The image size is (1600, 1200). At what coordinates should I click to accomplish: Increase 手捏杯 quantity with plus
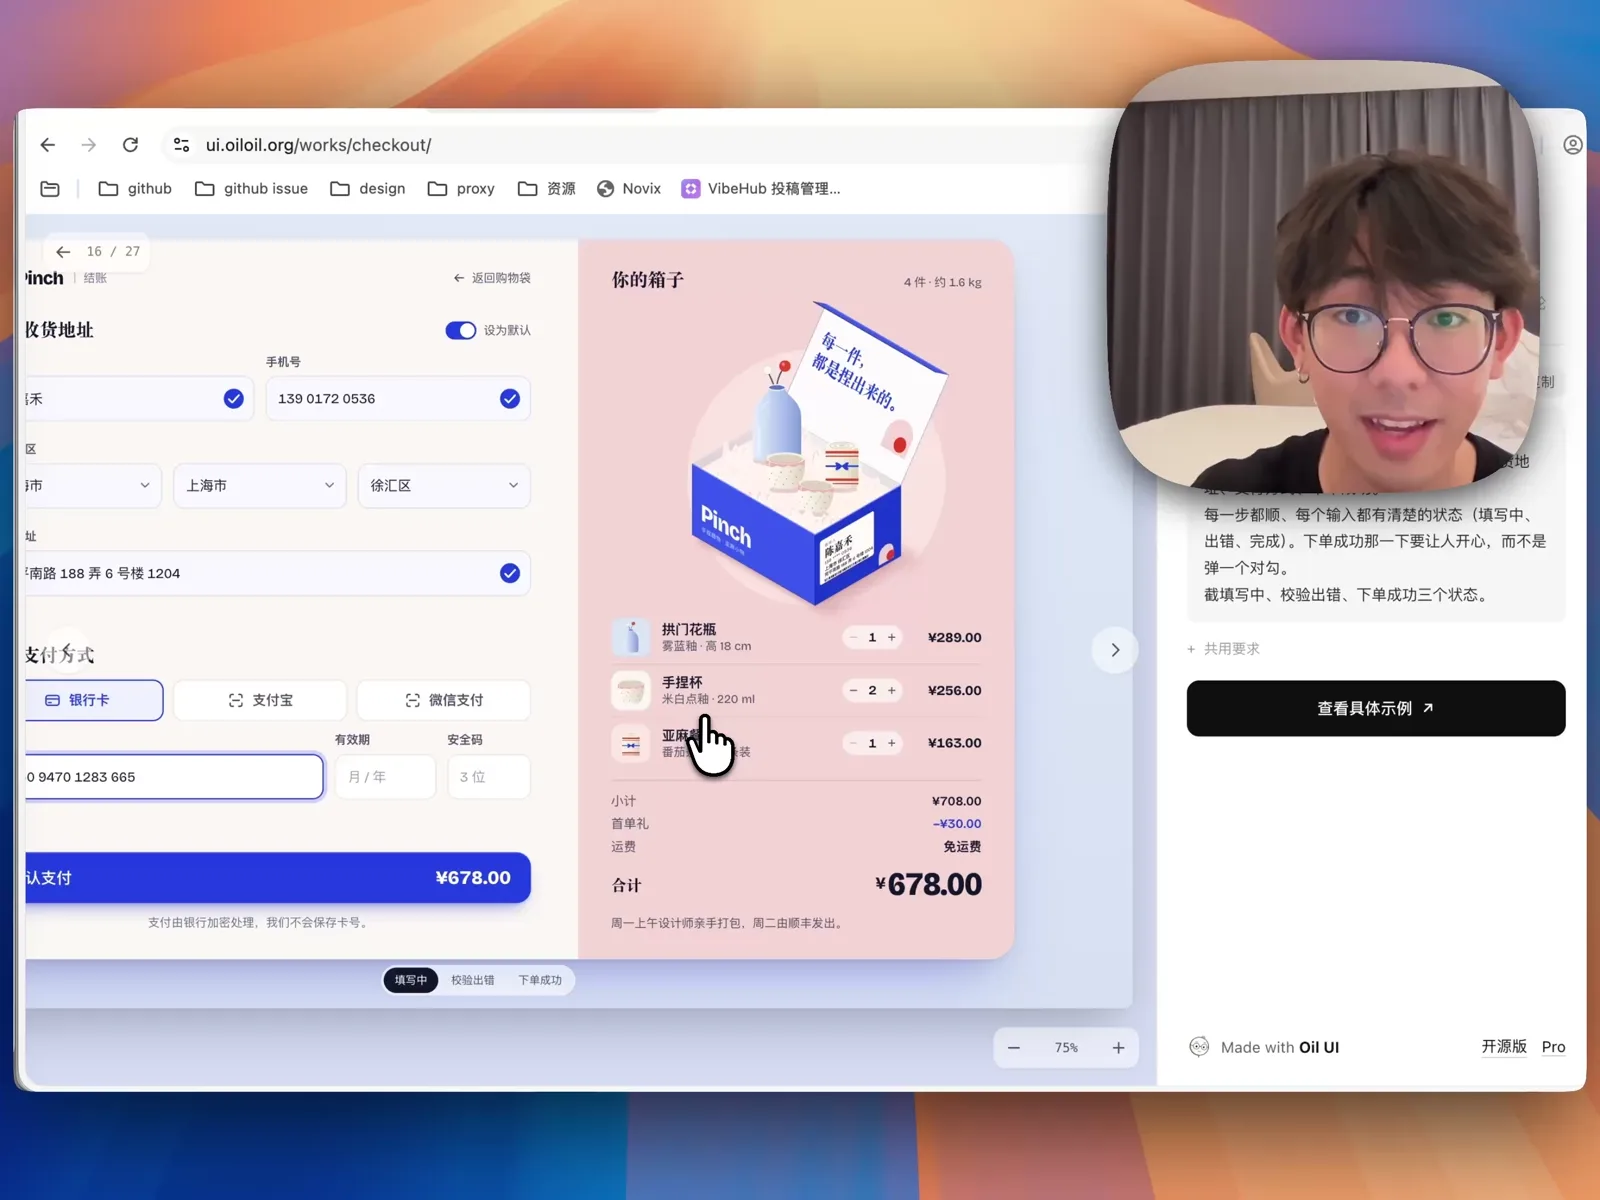point(892,690)
